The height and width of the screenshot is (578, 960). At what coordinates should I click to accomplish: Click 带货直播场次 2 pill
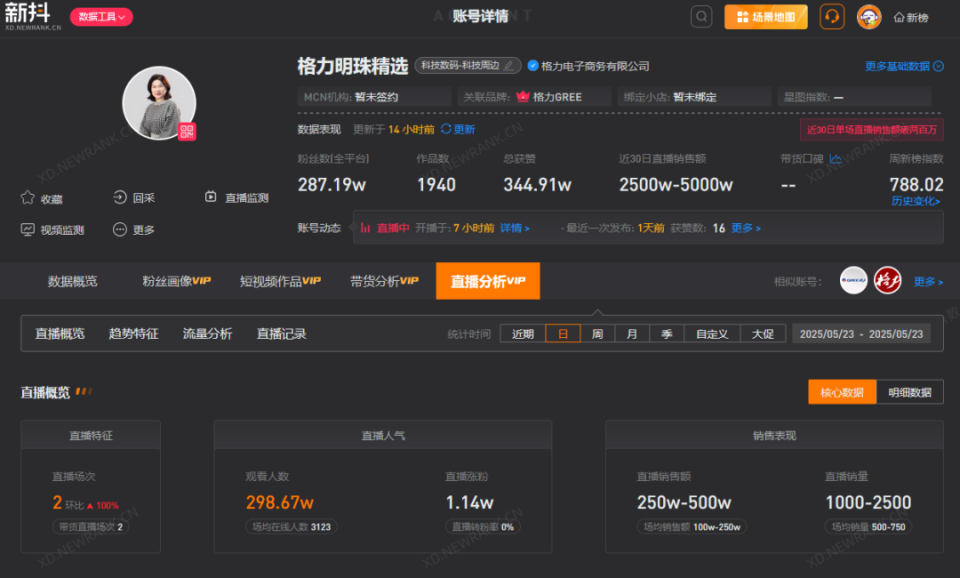pos(91,527)
